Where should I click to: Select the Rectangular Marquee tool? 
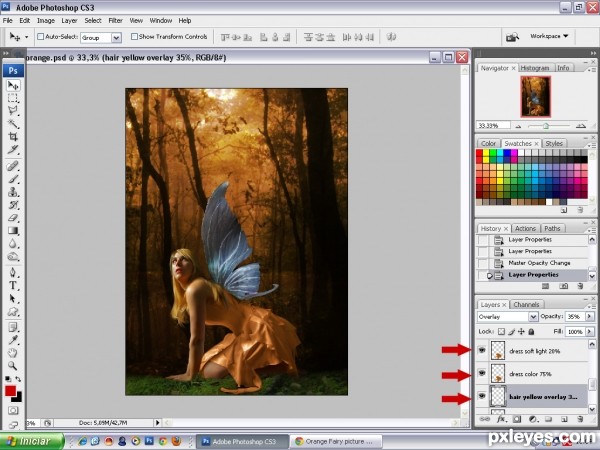point(13,98)
